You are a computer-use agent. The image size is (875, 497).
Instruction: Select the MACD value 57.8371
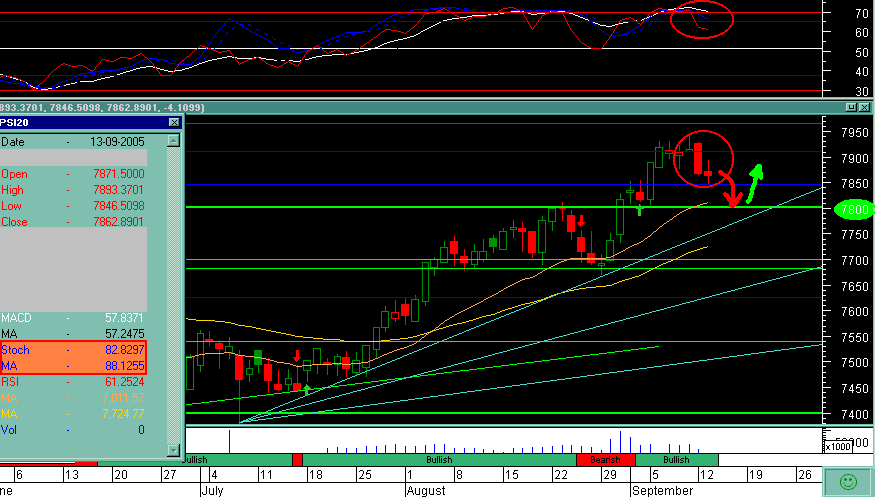click(x=124, y=317)
